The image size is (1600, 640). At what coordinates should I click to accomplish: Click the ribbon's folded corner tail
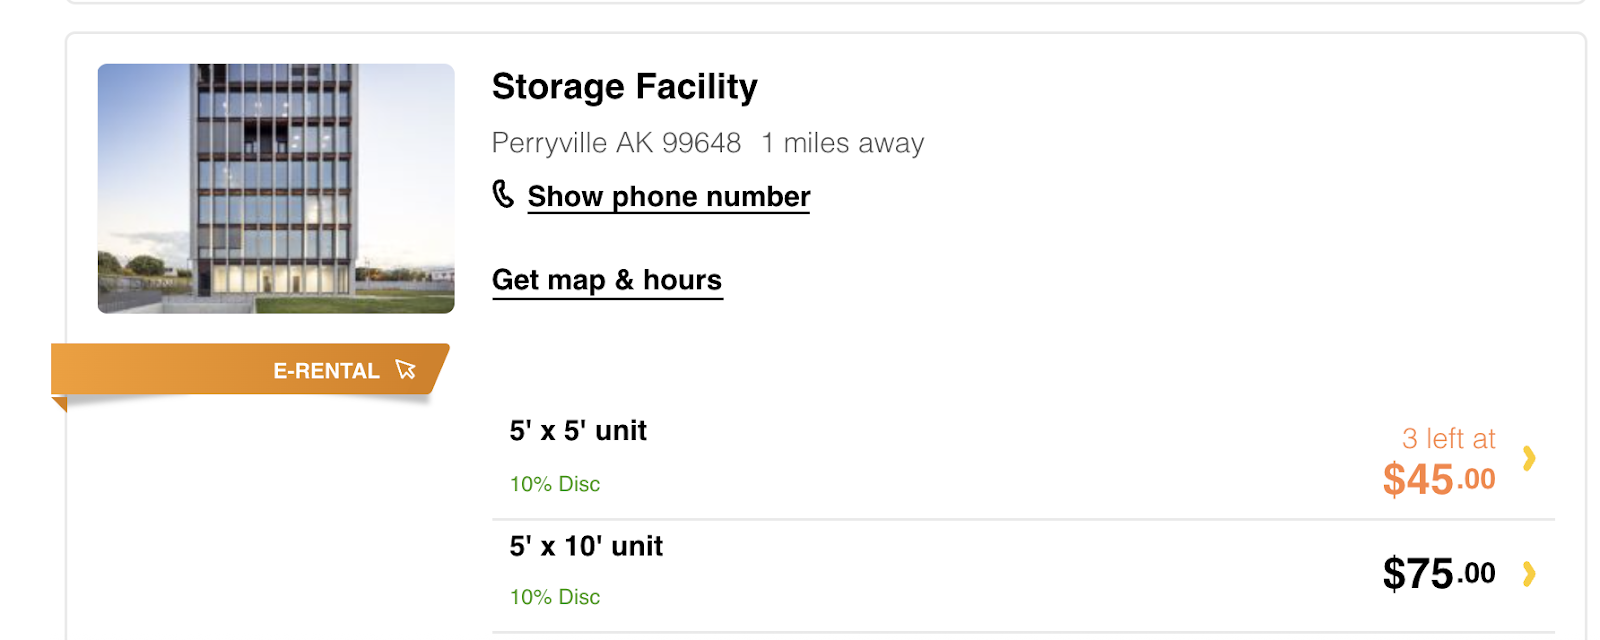pyautogui.click(x=60, y=403)
